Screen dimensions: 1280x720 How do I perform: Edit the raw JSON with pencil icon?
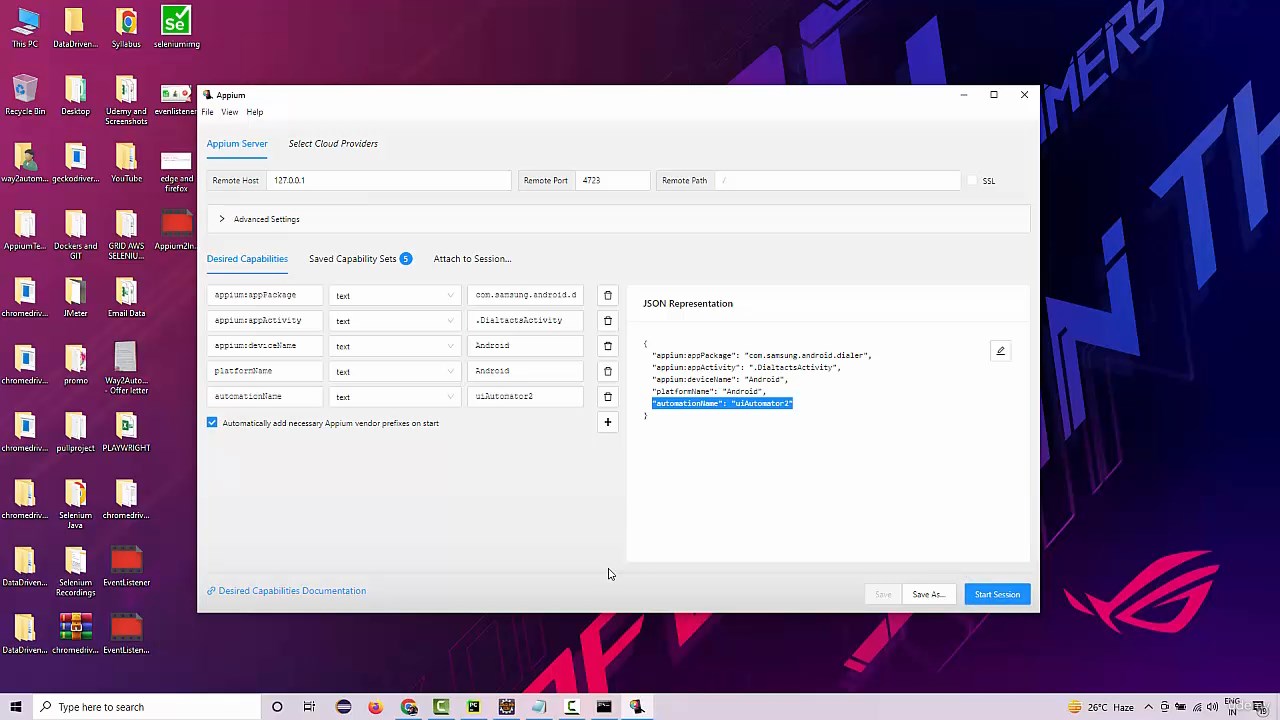click(1000, 351)
